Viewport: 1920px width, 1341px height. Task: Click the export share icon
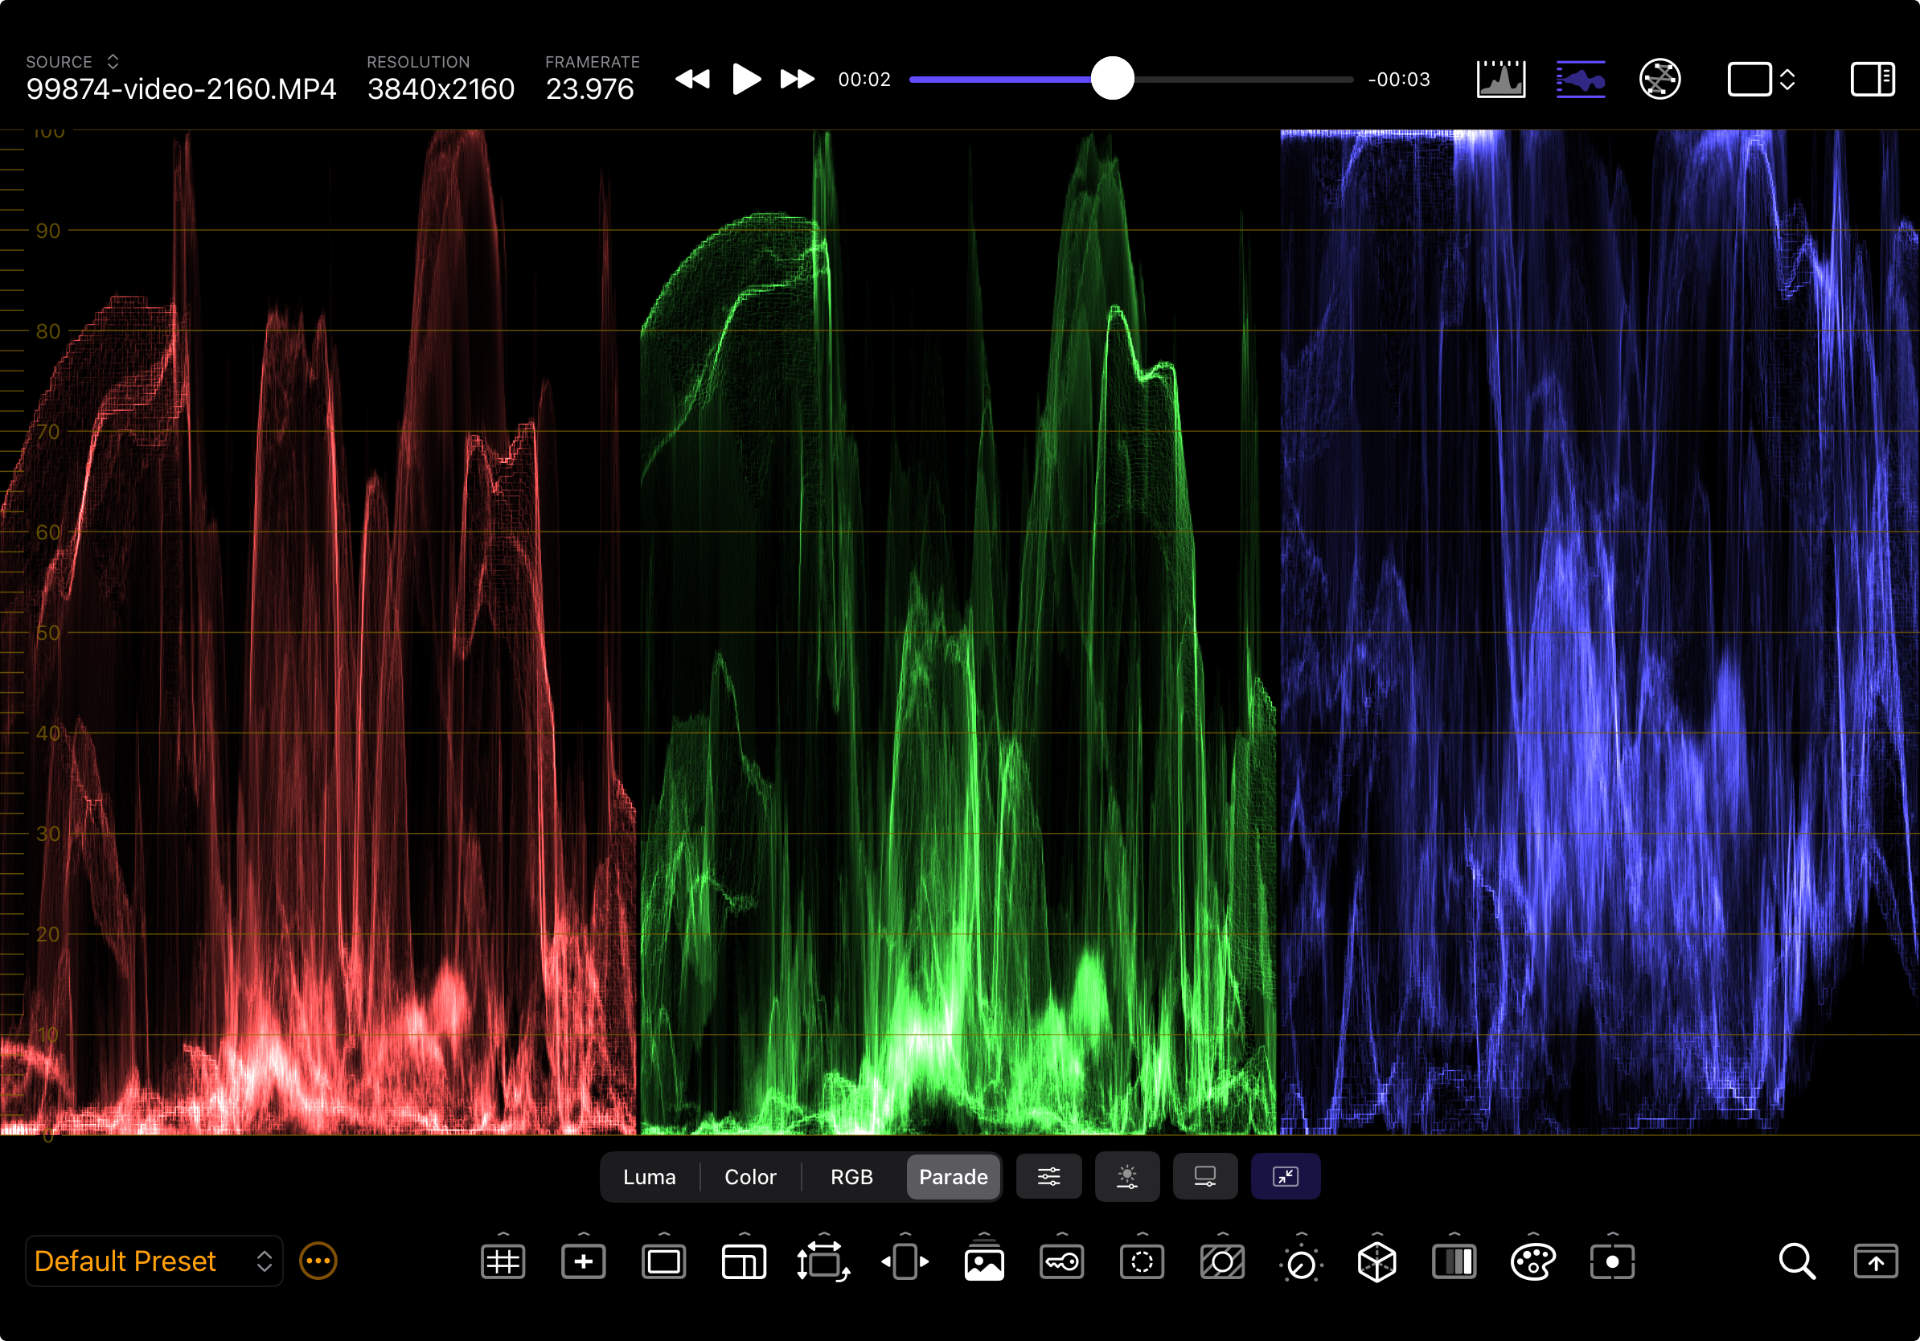(x=1875, y=1262)
